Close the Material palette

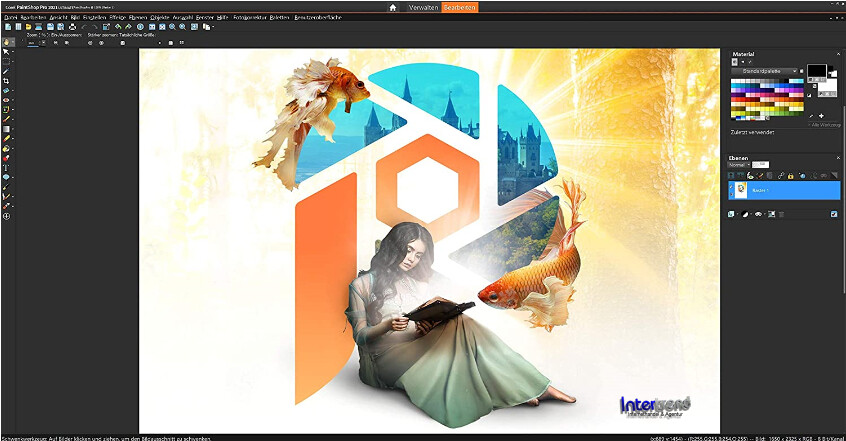tap(838, 54)
